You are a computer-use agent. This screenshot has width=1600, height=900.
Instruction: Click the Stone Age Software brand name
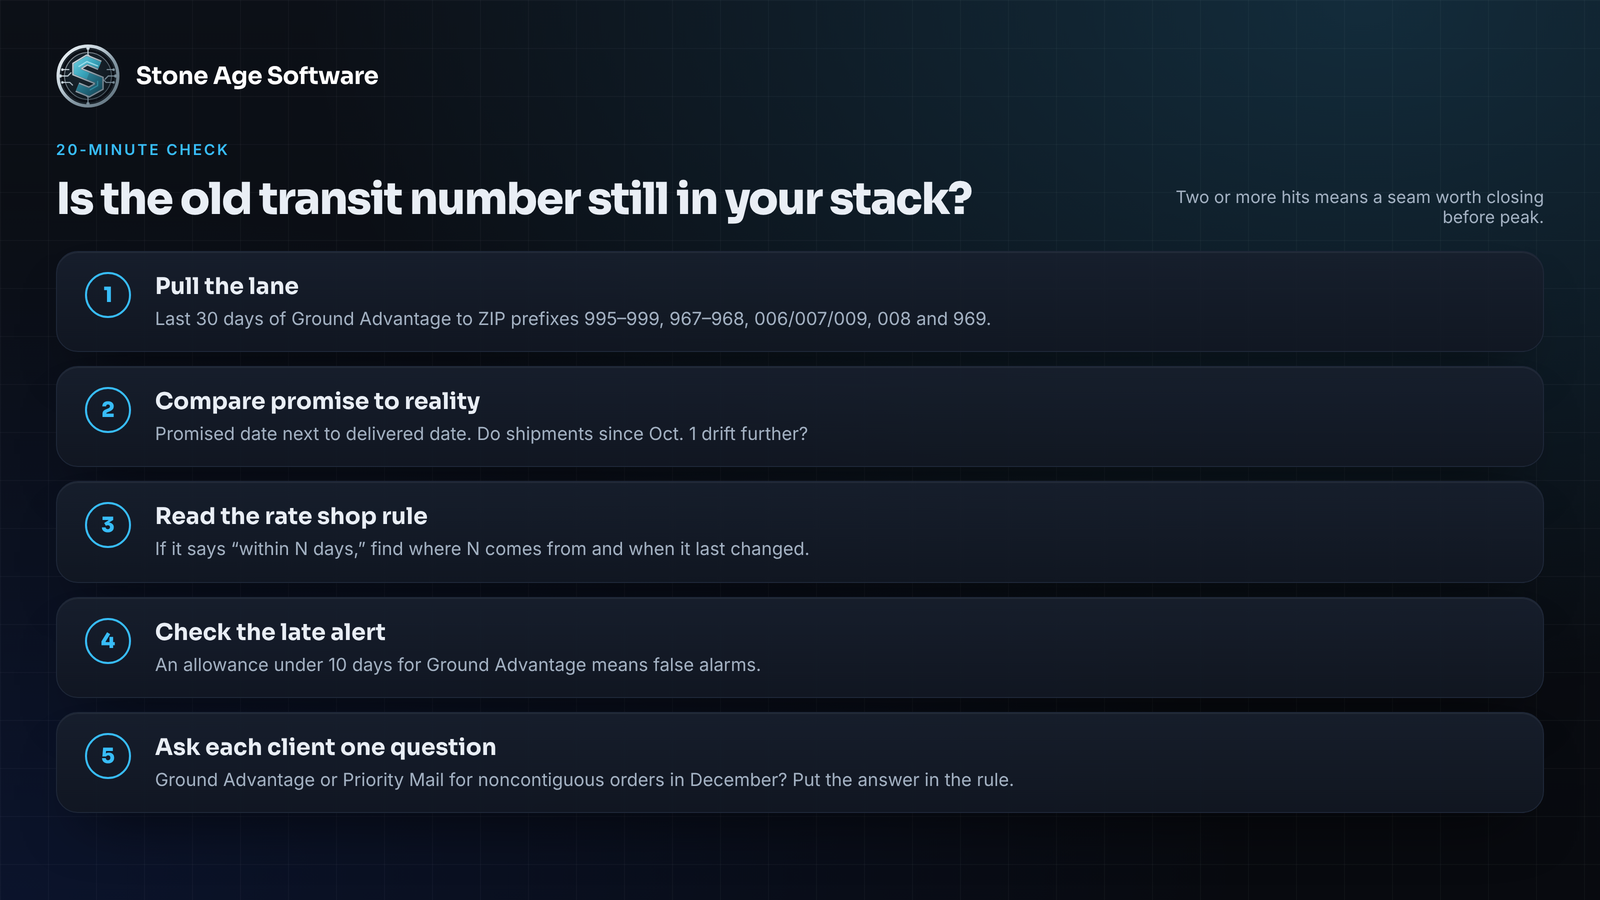click(257, 76)
